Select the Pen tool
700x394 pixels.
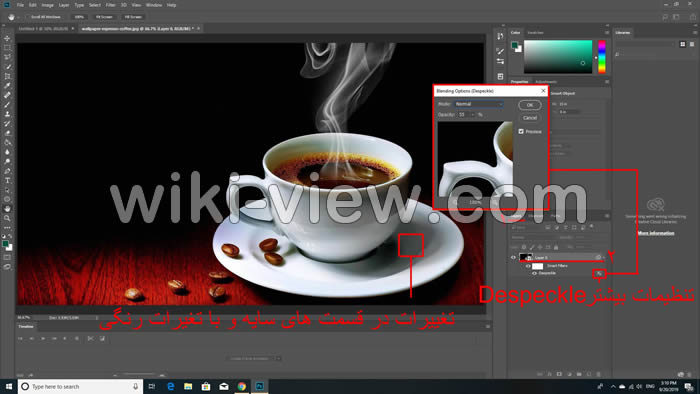pos(7,171)
